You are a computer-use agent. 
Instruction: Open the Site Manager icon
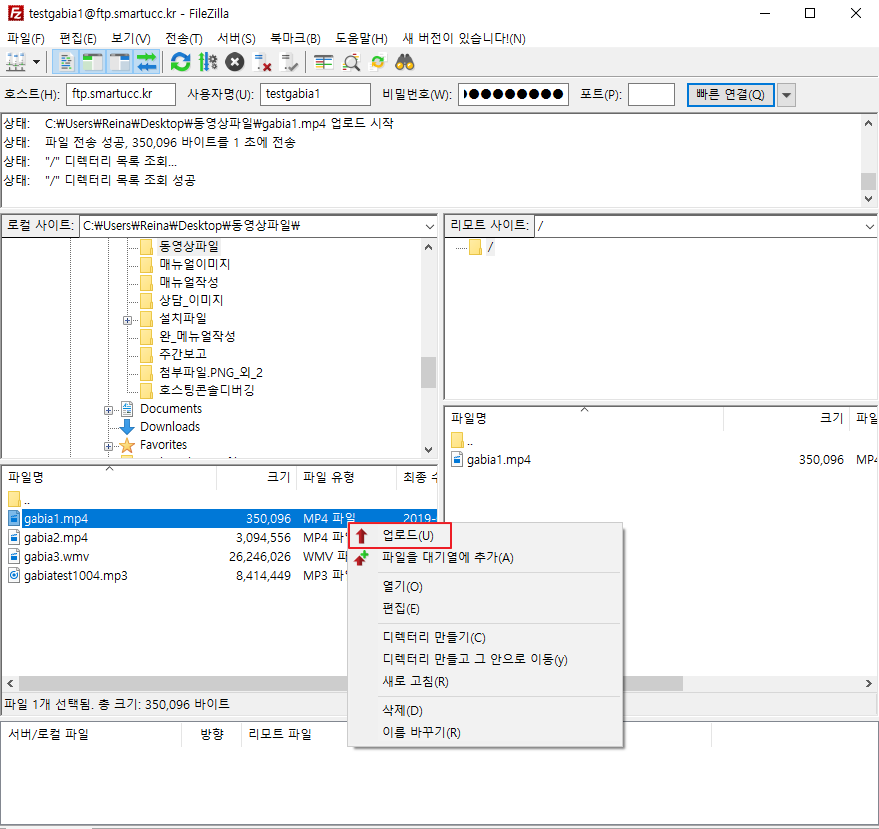(16, 62)
